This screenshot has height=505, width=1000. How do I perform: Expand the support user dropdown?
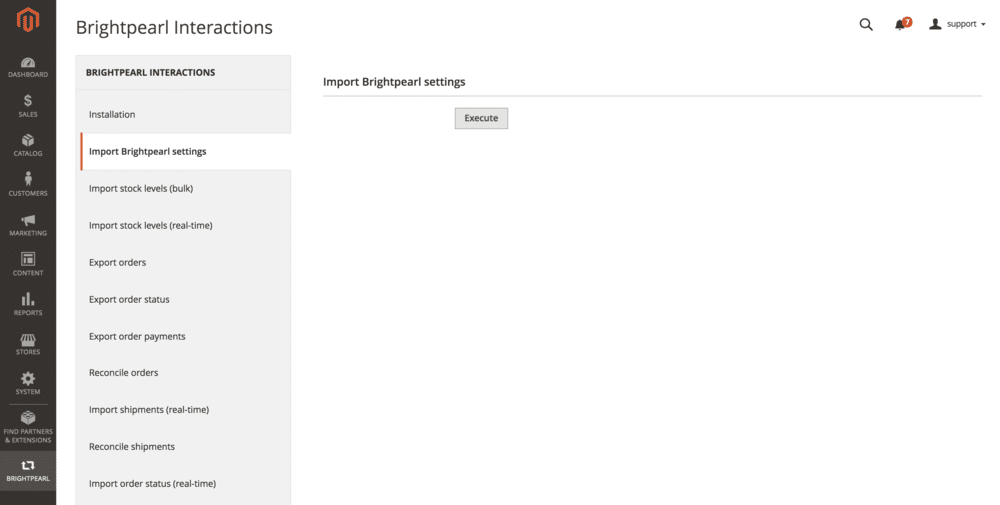pyautogui.click(x=957, y=24)
